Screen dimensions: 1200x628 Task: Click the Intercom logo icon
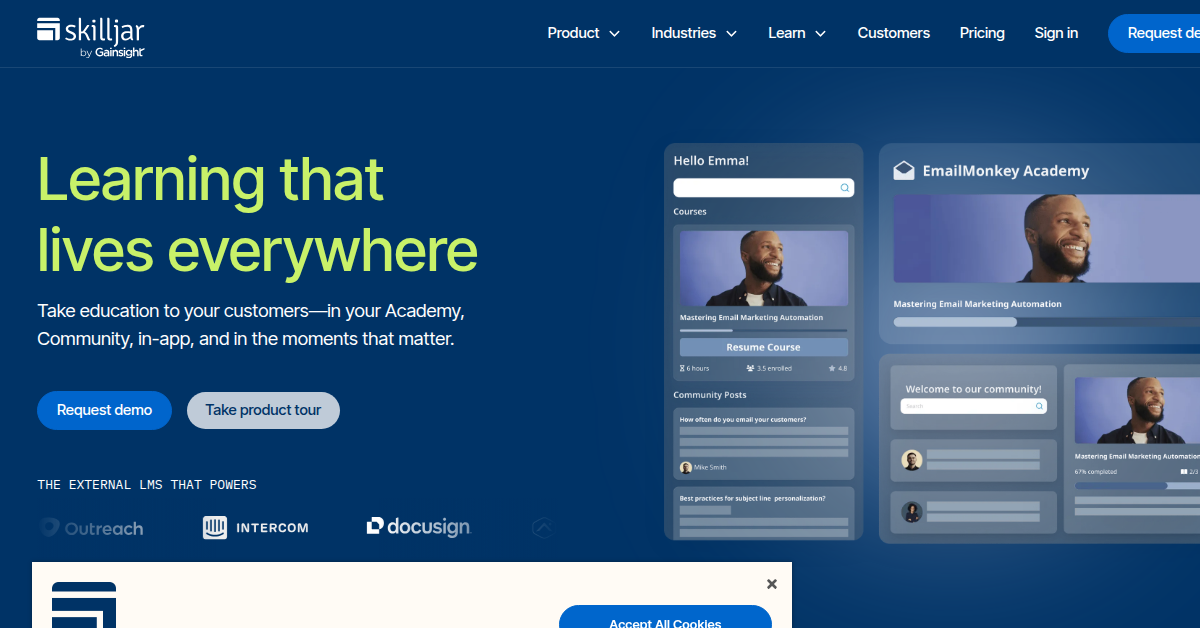pyautogui.click(x=214, y=527)
